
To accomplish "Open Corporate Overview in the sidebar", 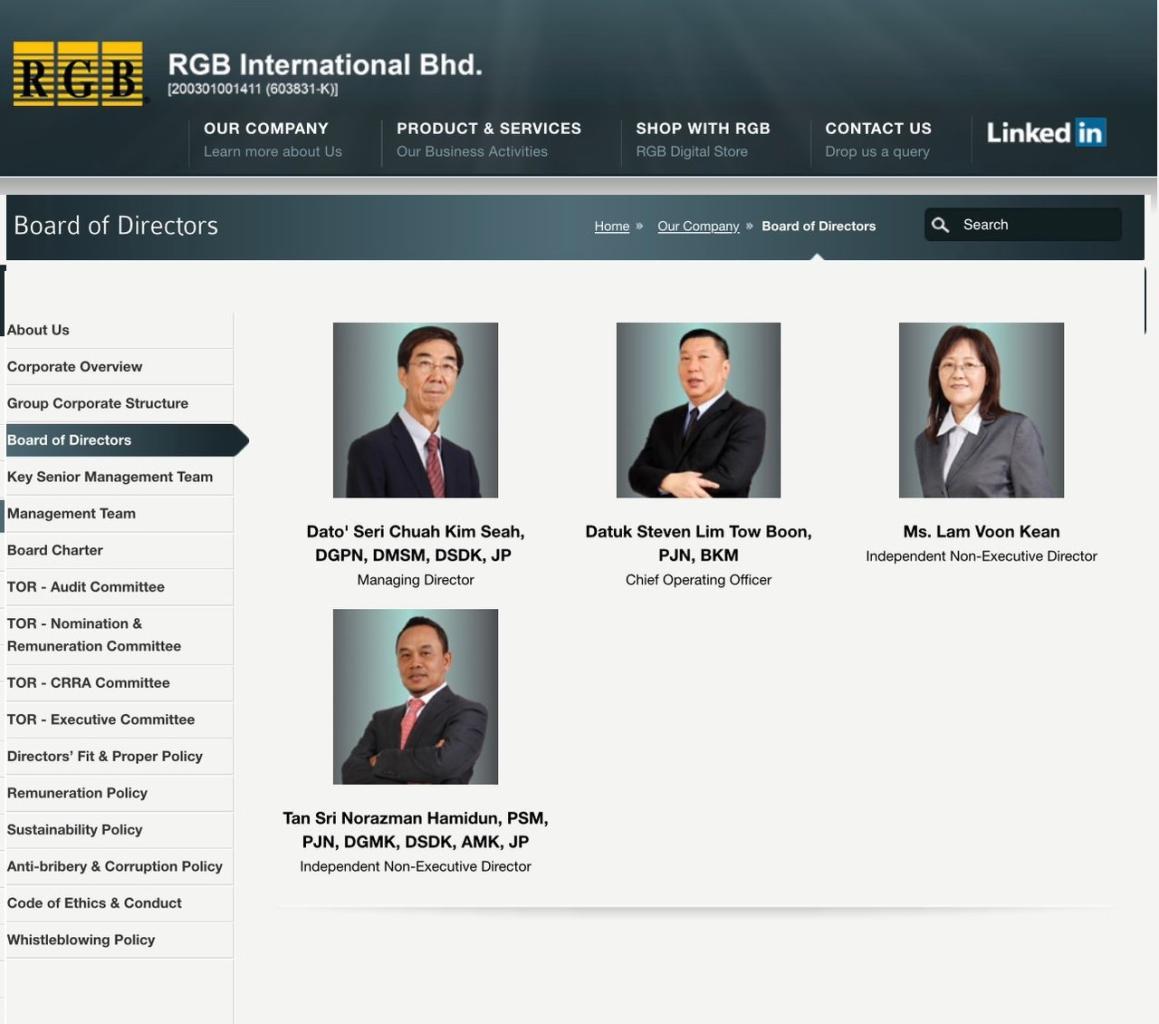I will (75, 367).
